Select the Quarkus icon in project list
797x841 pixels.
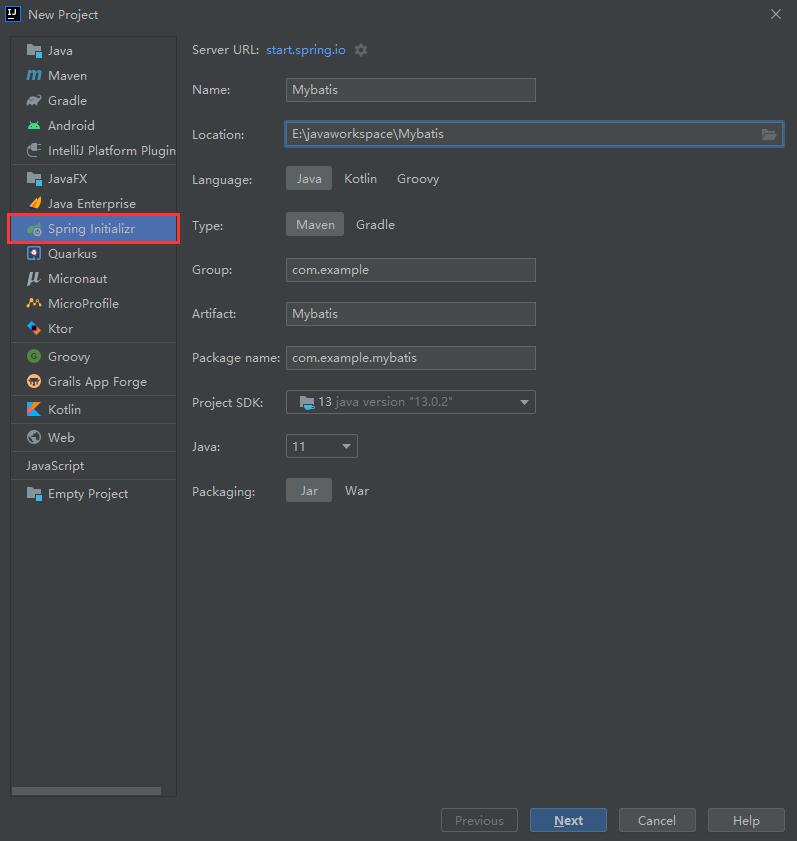(34, 254)
